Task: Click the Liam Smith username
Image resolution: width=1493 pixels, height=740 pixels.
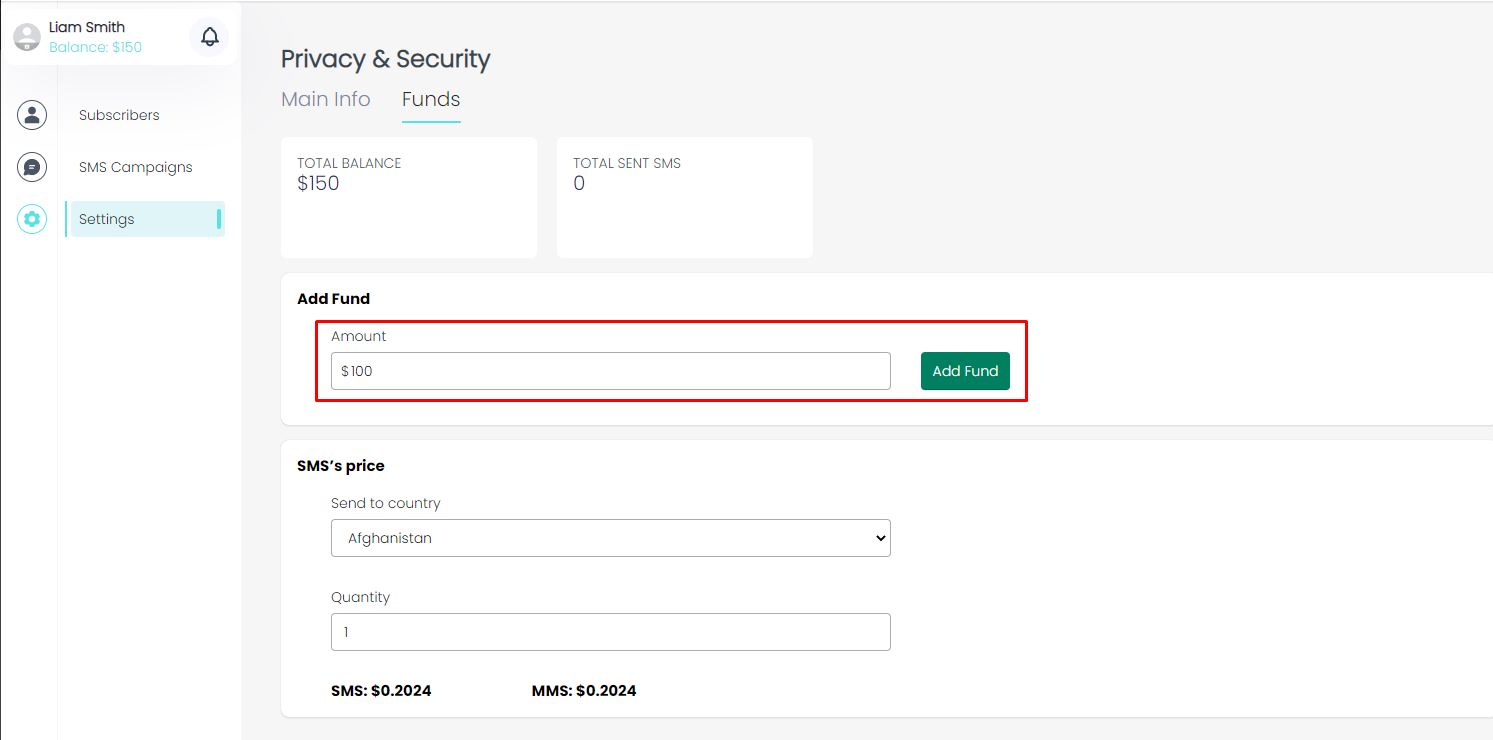Action: click(x=87, y=27)
